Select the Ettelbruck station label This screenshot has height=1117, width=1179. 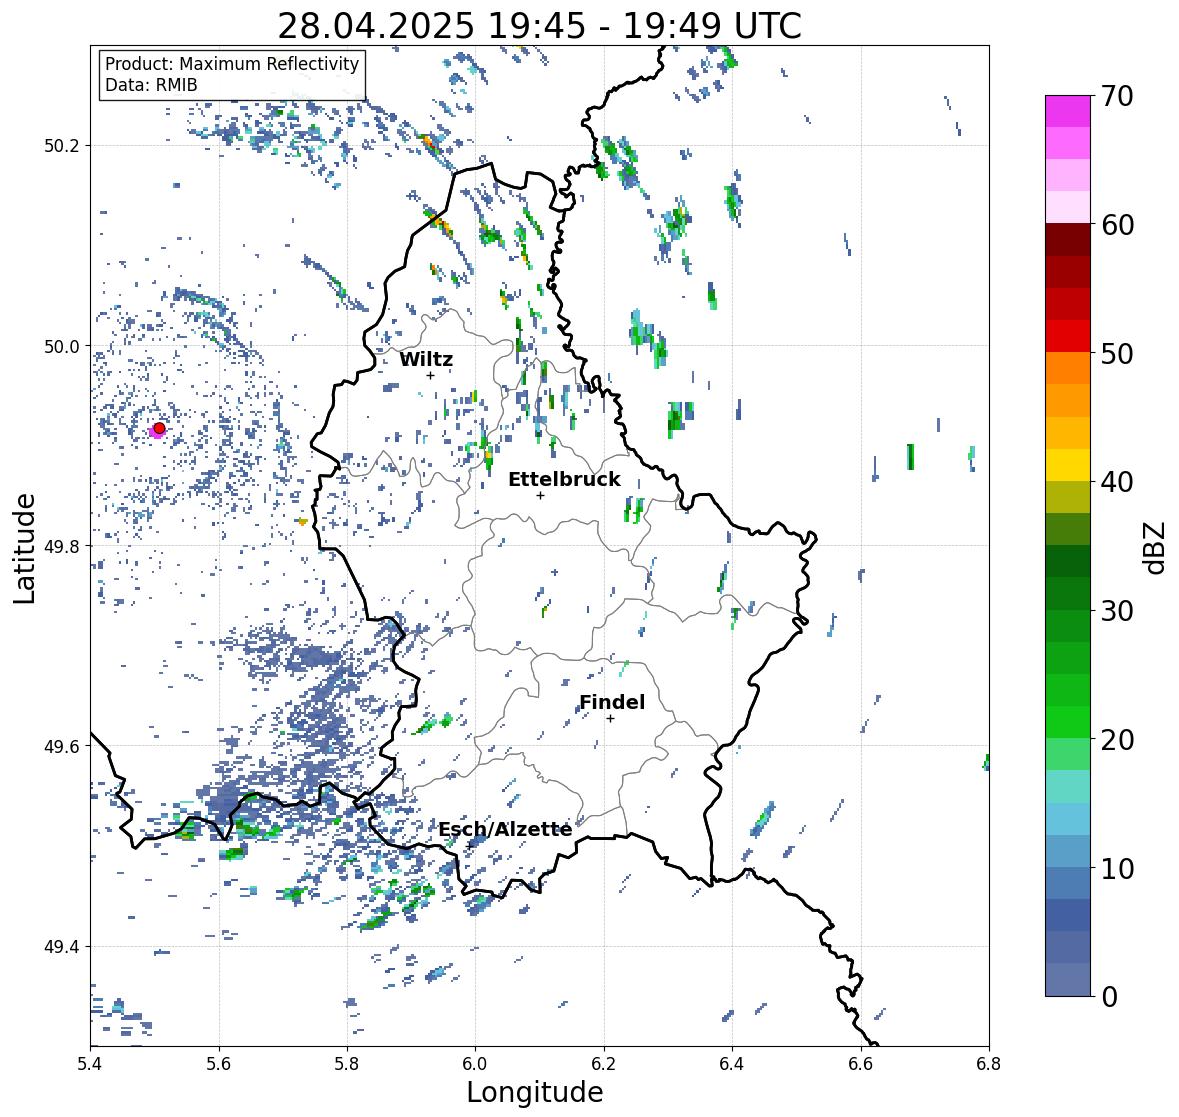564,479
